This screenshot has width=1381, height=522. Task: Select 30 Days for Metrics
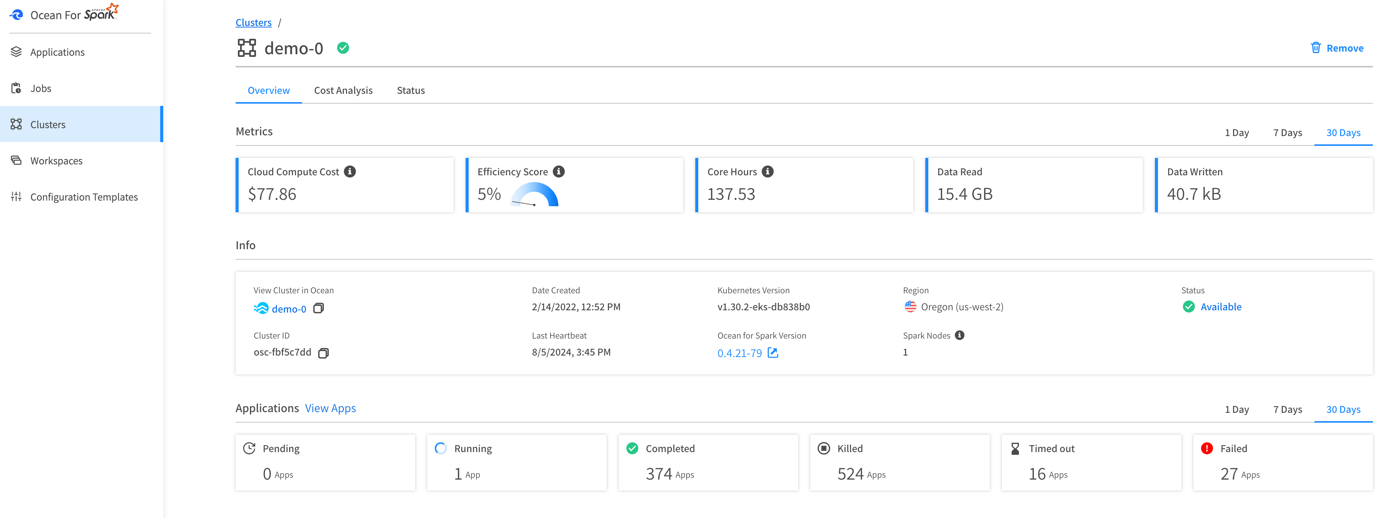1343,132
